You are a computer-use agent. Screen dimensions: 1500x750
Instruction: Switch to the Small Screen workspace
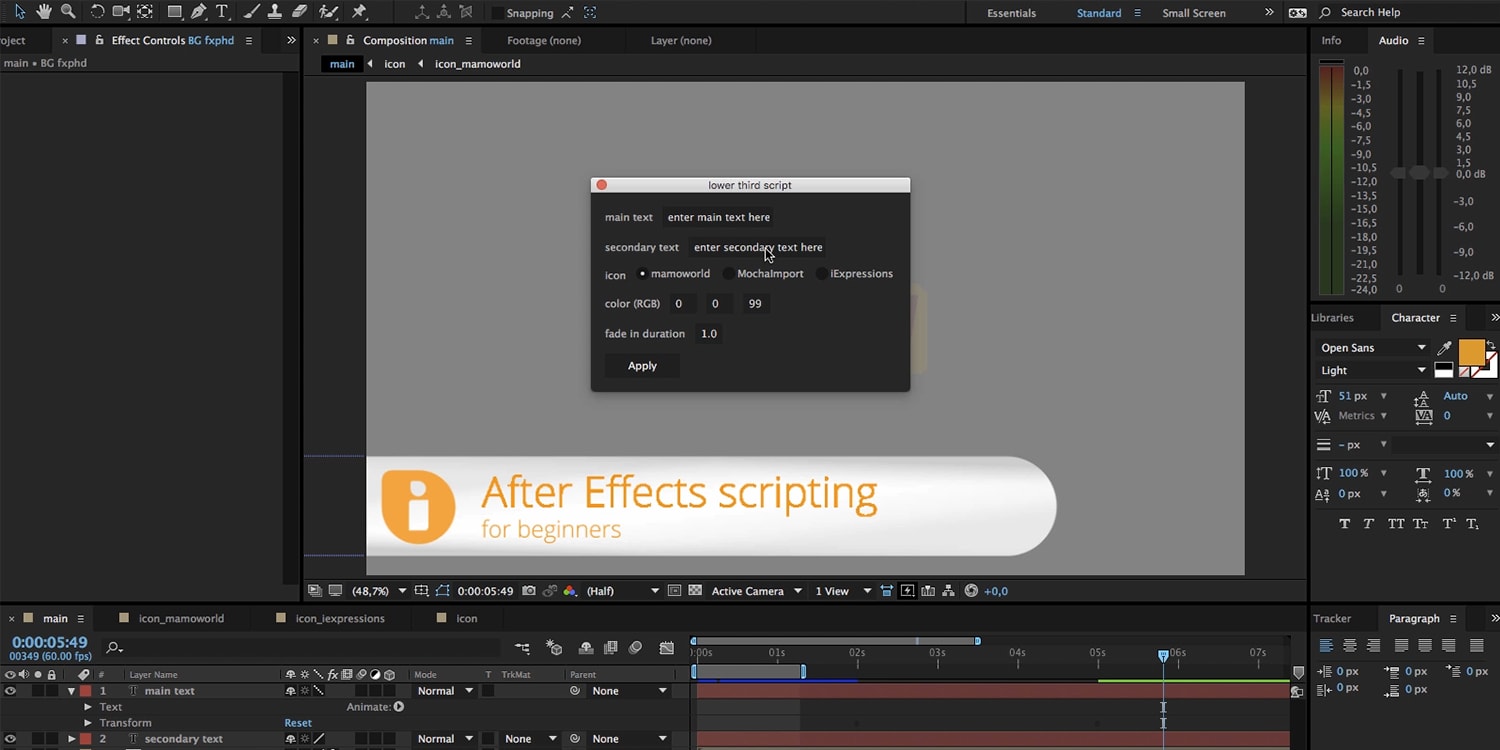coord(1194,13)
